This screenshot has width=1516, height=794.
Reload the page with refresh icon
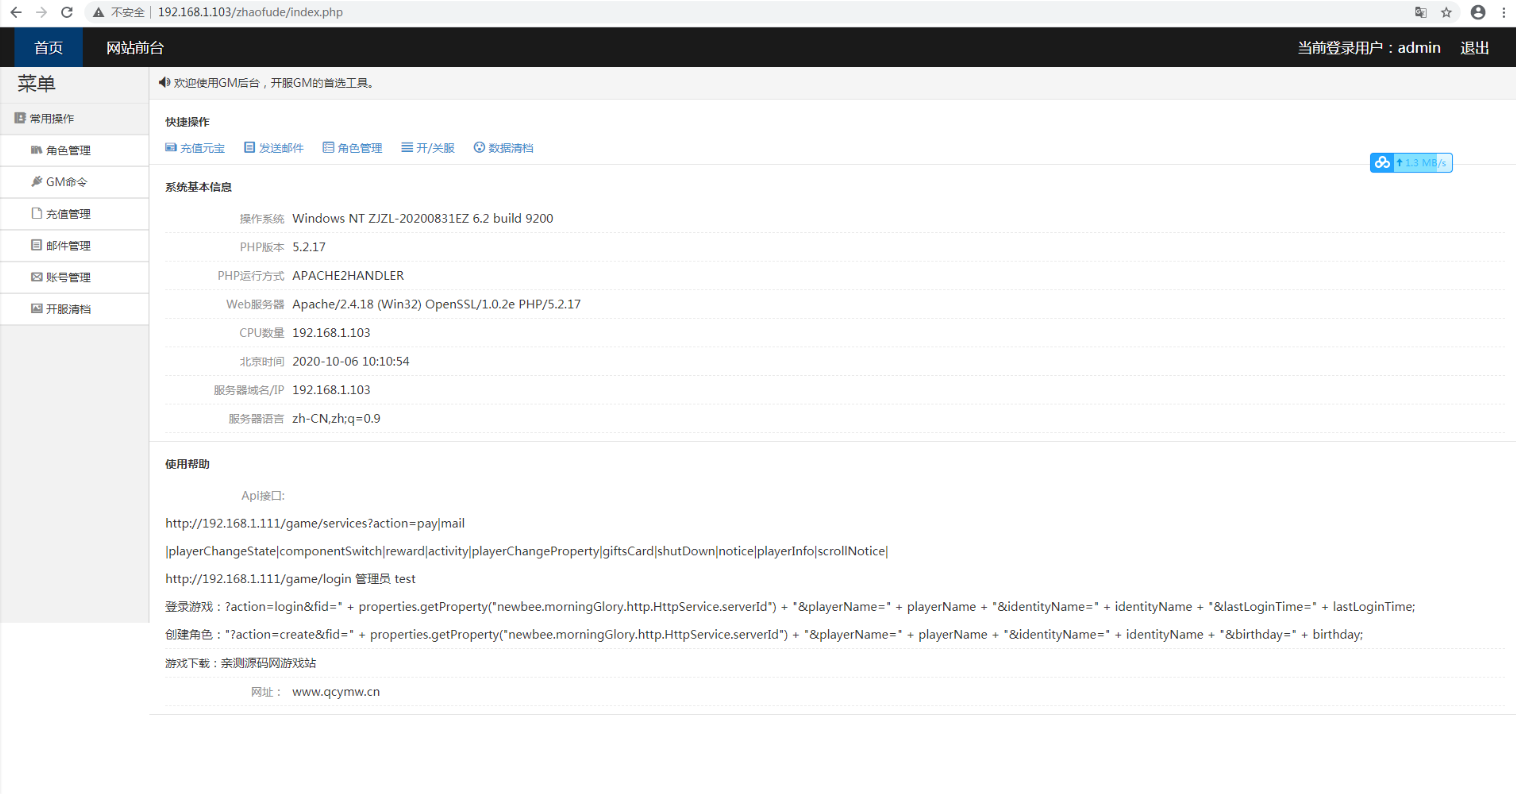[x=67, y=12]
